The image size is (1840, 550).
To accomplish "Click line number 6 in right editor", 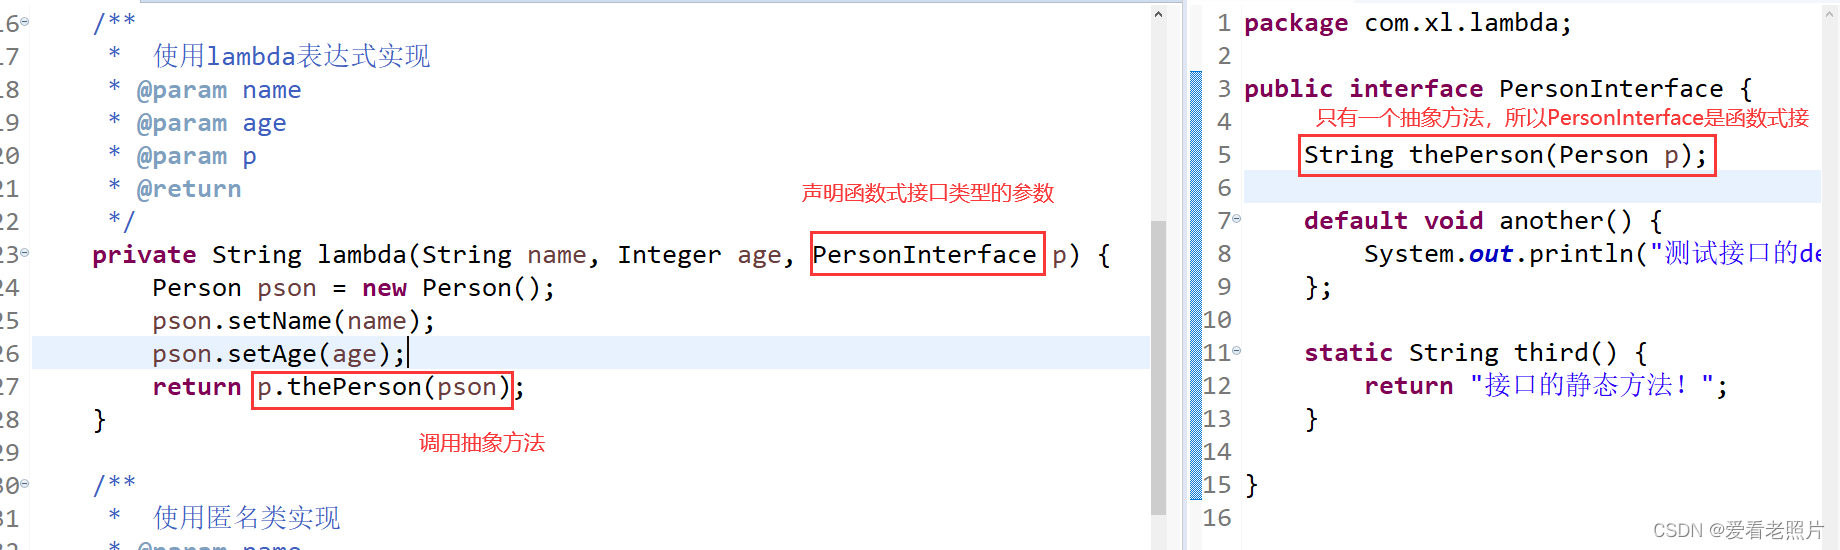I will pyautogui.click(x=1224, y=188).
